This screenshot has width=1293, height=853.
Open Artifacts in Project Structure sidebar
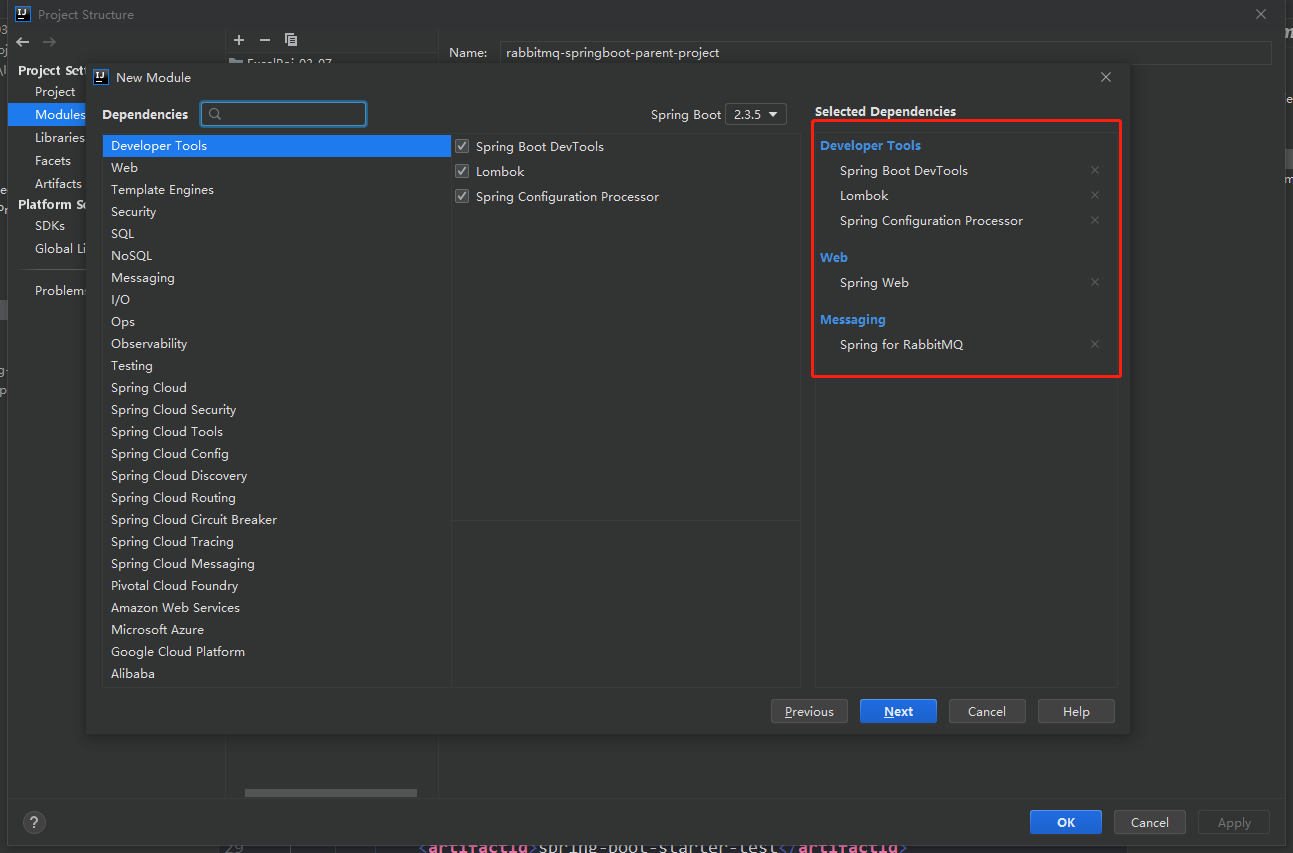coord(58,184)
